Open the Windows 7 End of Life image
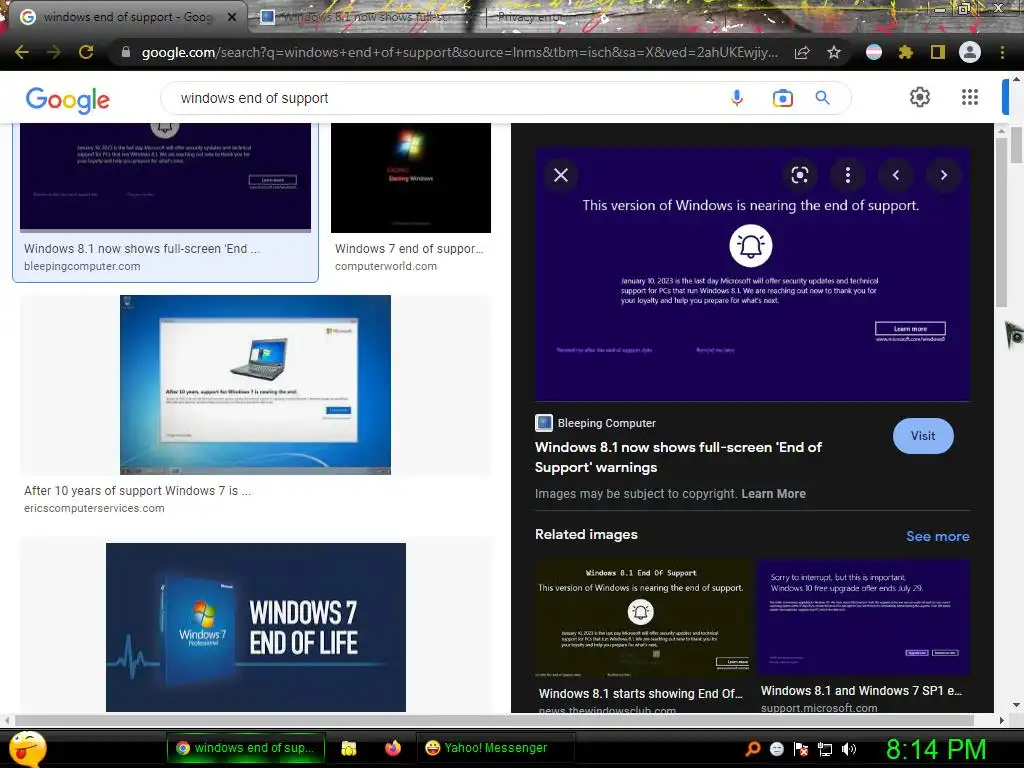The image size is (1024, 768). pos(255,627)
